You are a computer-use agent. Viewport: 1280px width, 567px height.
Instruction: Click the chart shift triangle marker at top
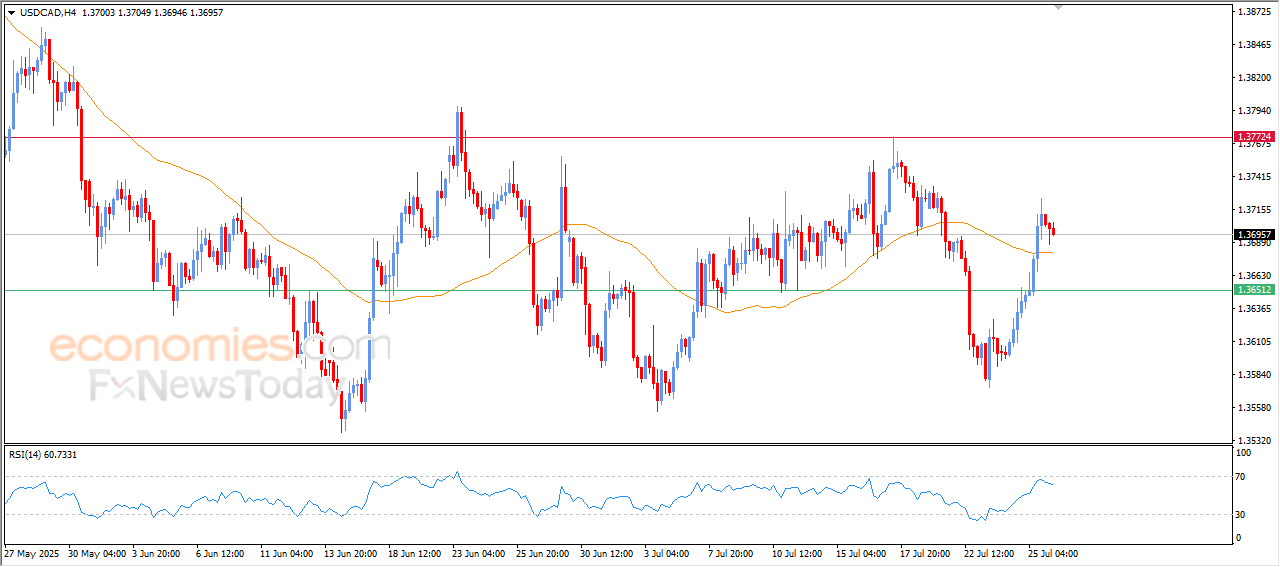coord(1060,8)
